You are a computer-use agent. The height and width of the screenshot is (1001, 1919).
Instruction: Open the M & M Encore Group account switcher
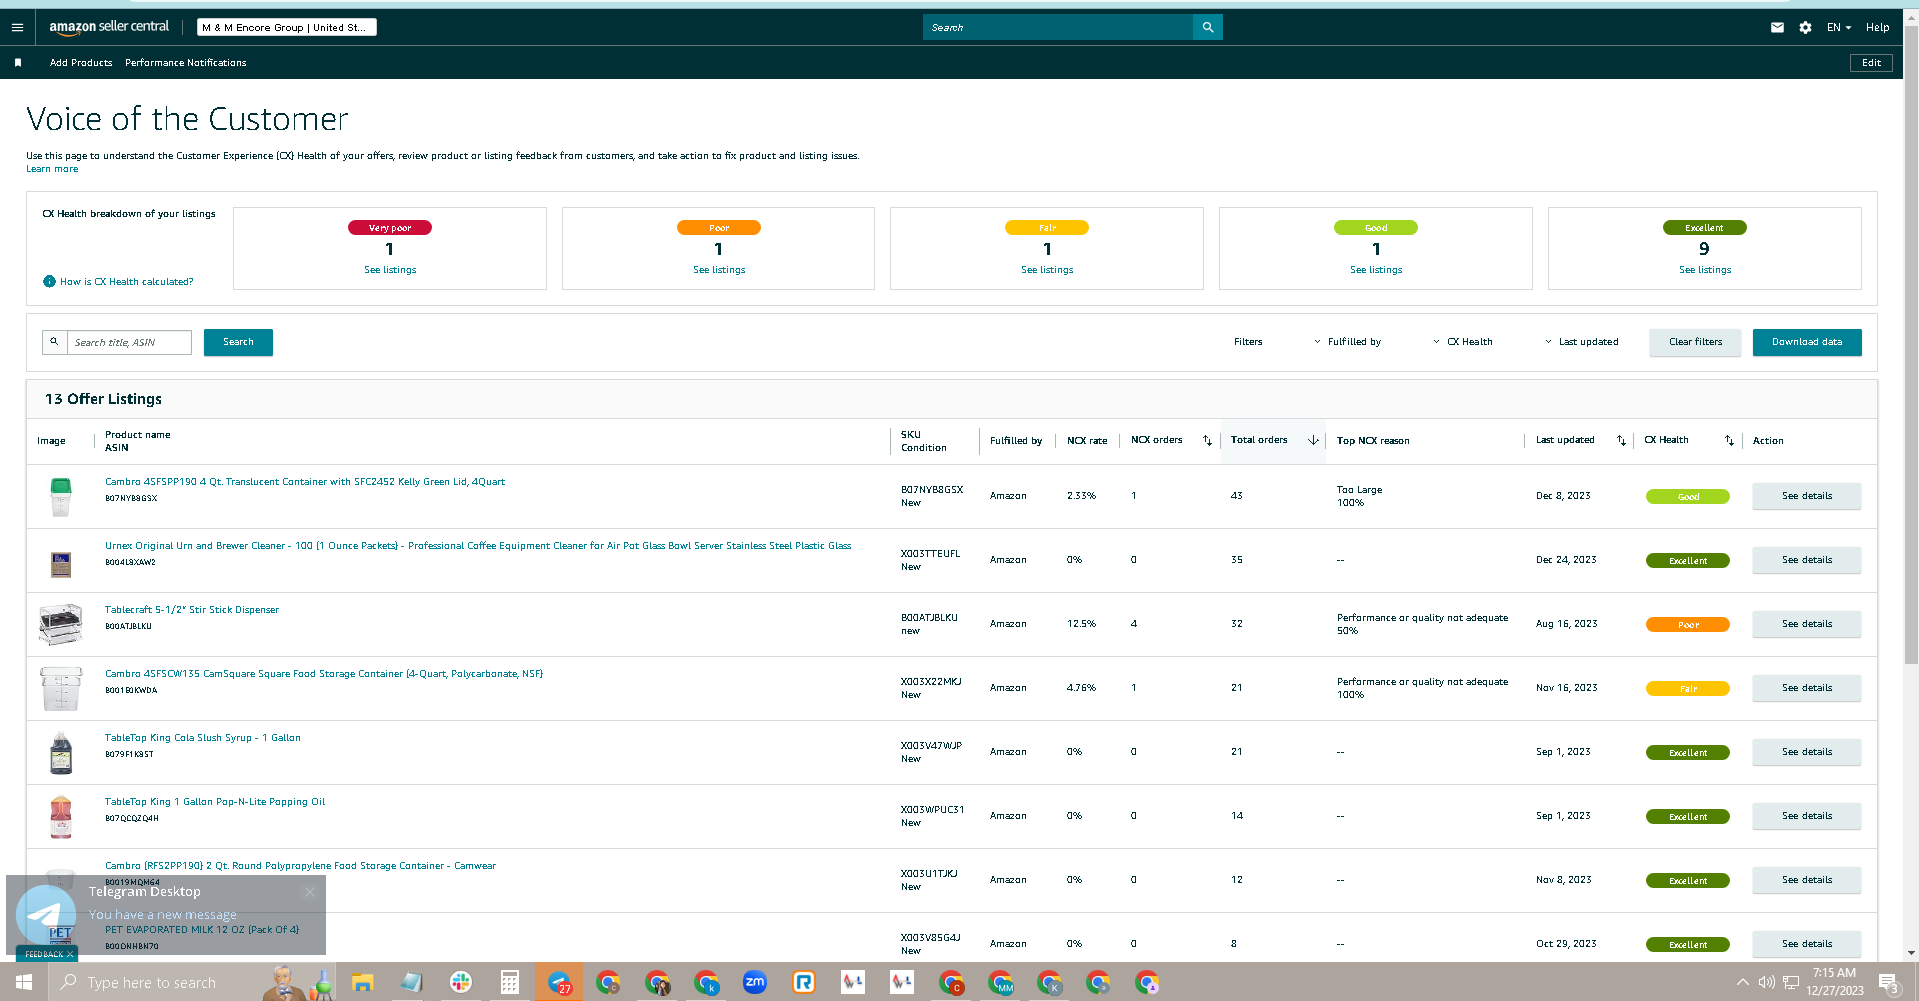click(287, 27)
